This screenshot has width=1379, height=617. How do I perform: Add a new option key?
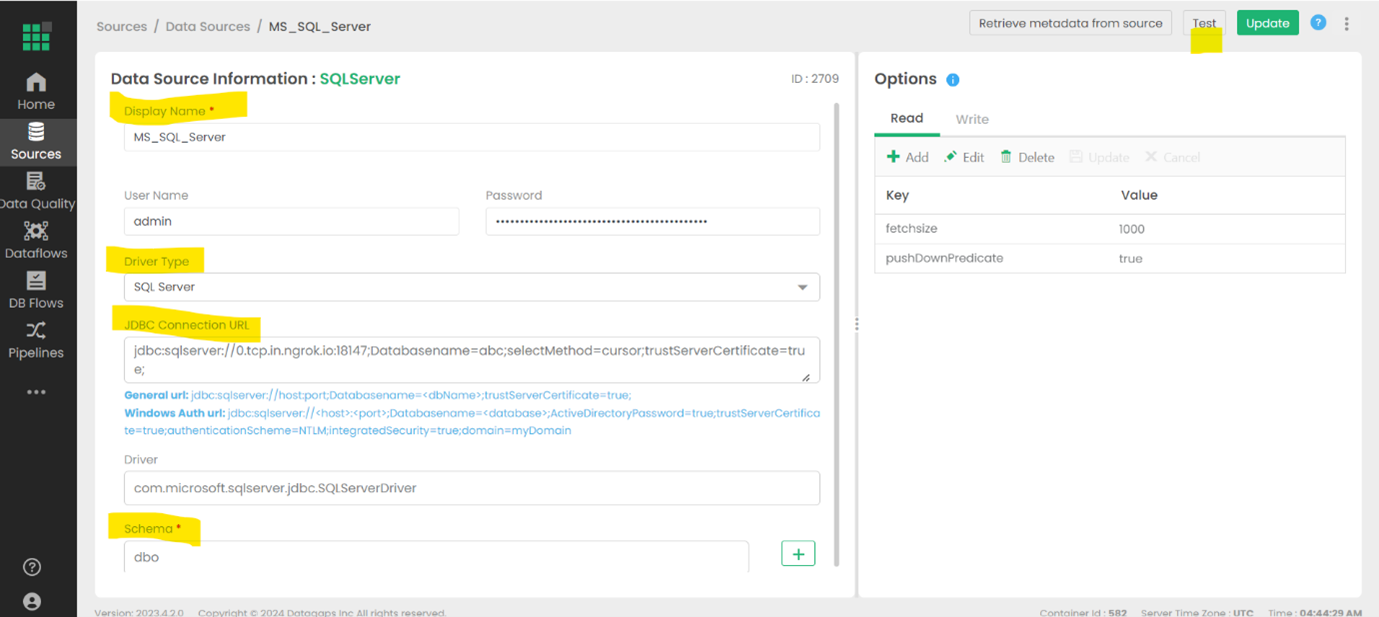(908, 157)
